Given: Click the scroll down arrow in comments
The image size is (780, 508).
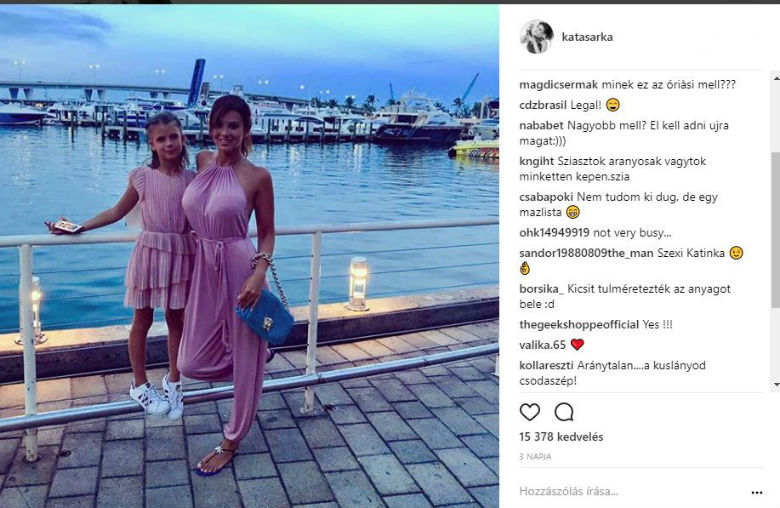Looking at the screenshot, I should click(x=776, y=386).
